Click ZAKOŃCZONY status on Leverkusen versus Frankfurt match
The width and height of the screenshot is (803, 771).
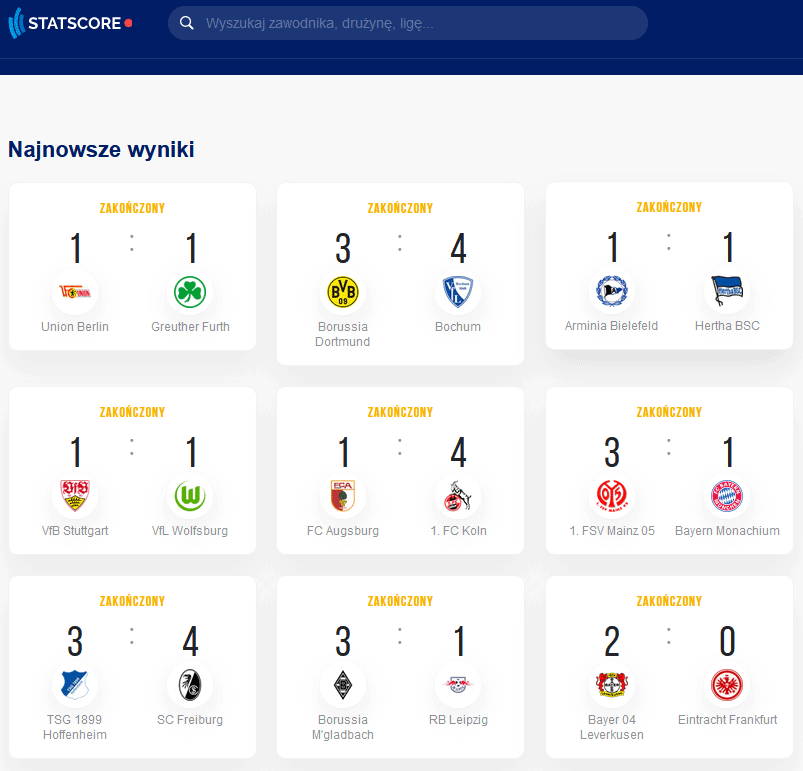669,601
